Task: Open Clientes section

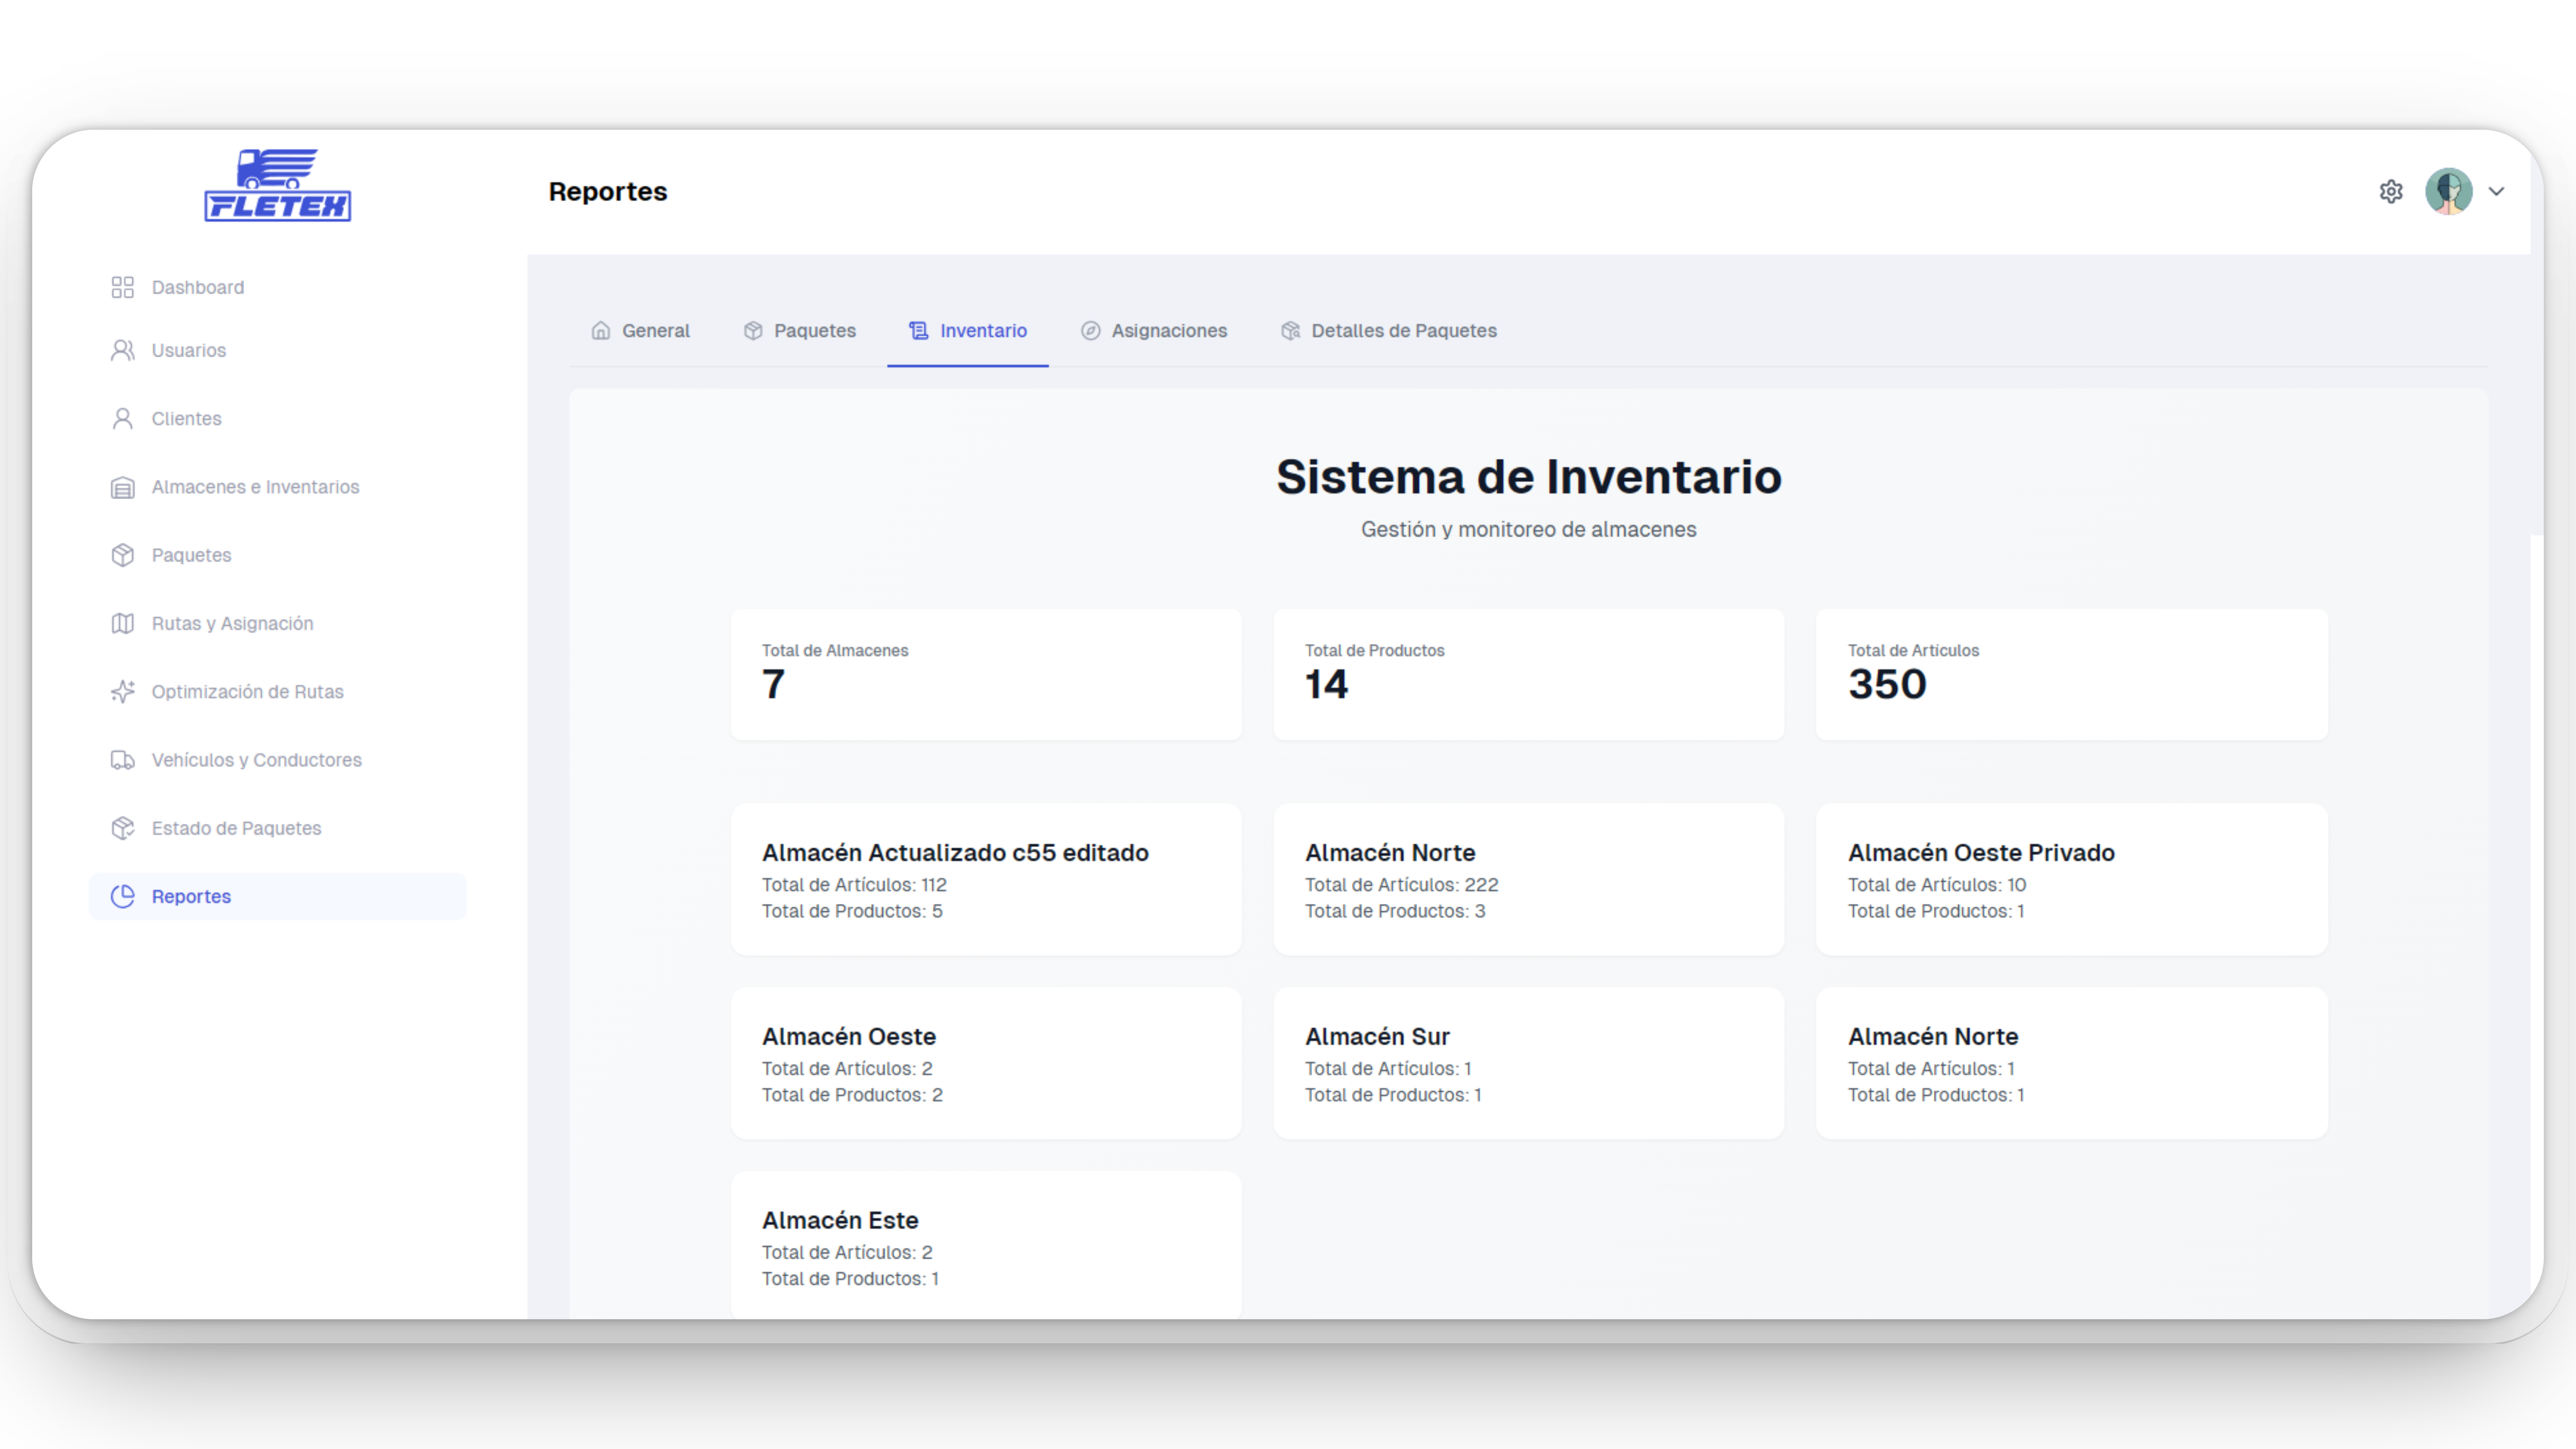Action: coord(278,418)
